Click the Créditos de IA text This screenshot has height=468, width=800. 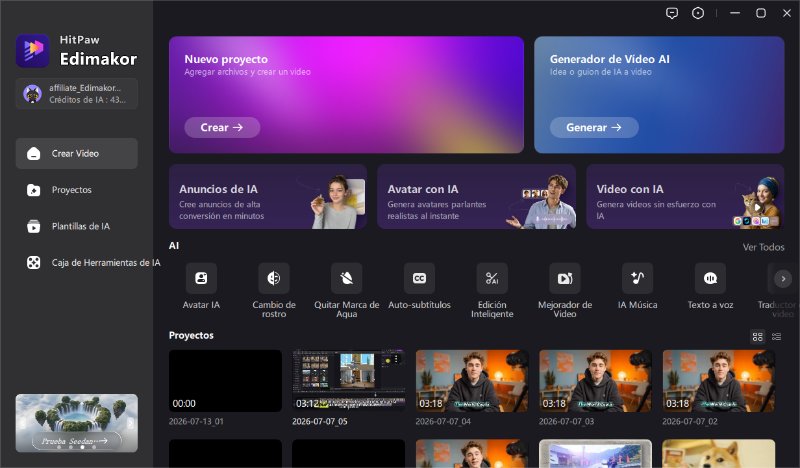coord(87,100)
